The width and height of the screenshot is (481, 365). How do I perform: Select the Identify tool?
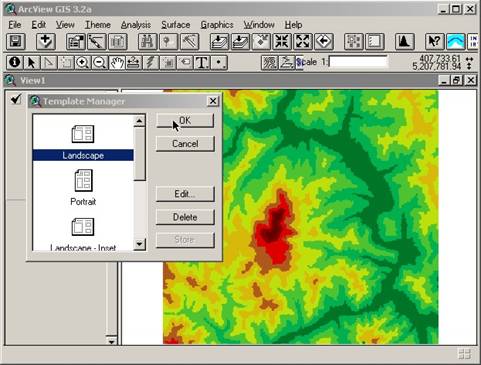point(15,62)
